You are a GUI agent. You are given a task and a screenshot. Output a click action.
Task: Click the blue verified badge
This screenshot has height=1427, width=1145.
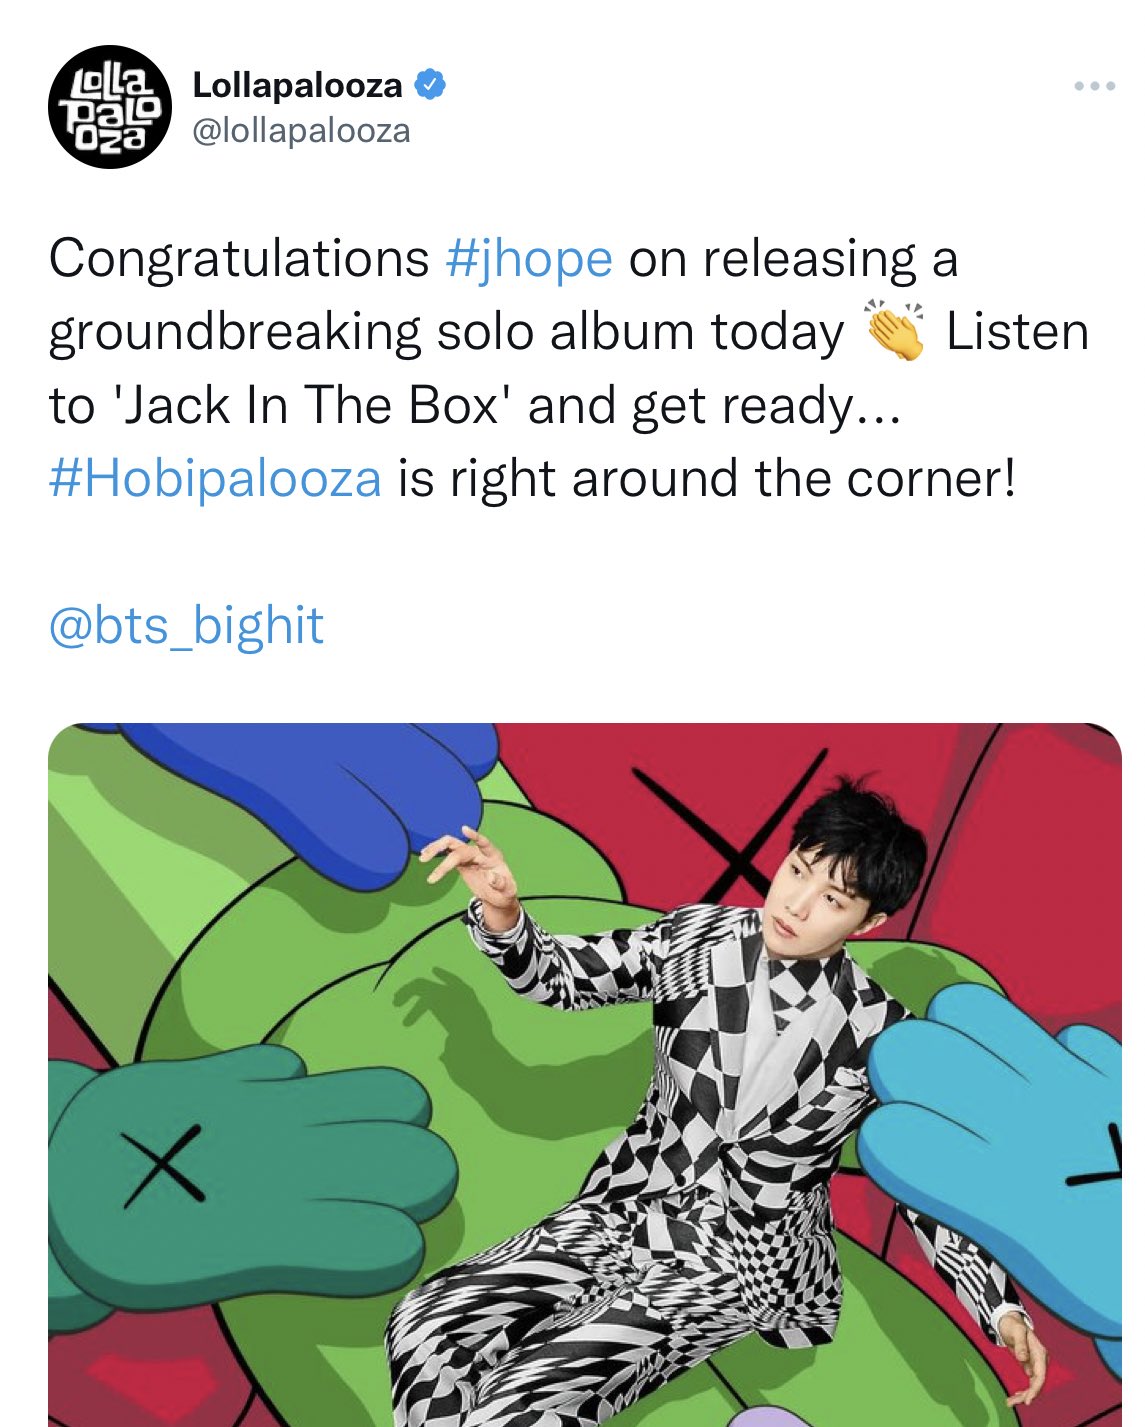point(430,85)
